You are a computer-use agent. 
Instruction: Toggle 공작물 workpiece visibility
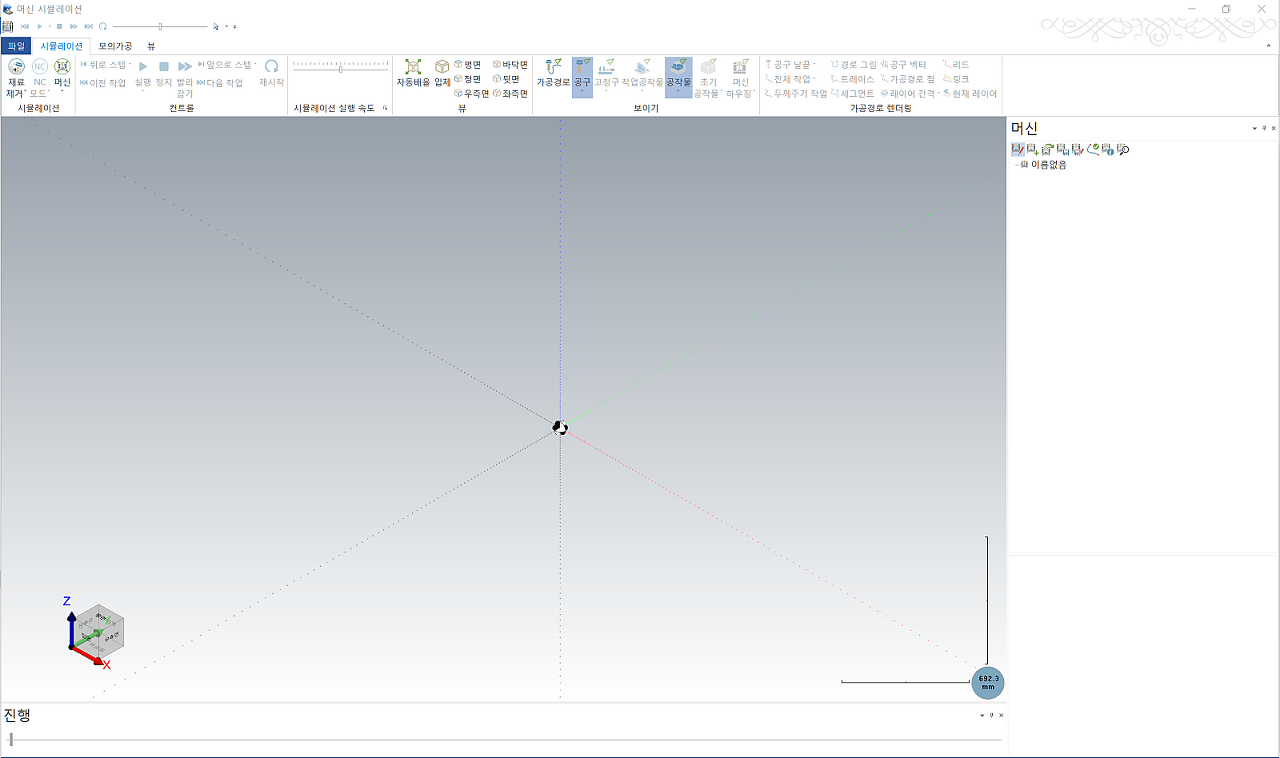679,78
